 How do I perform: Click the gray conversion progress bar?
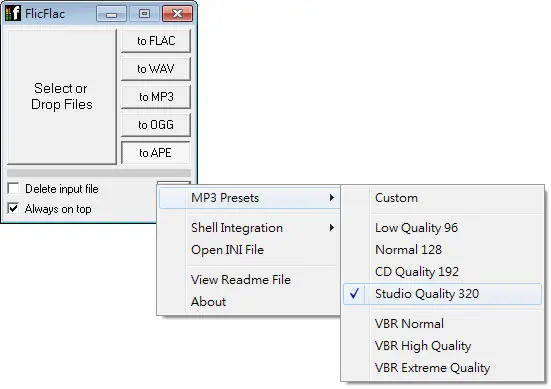pyautogui.click(x=99, y=173)
